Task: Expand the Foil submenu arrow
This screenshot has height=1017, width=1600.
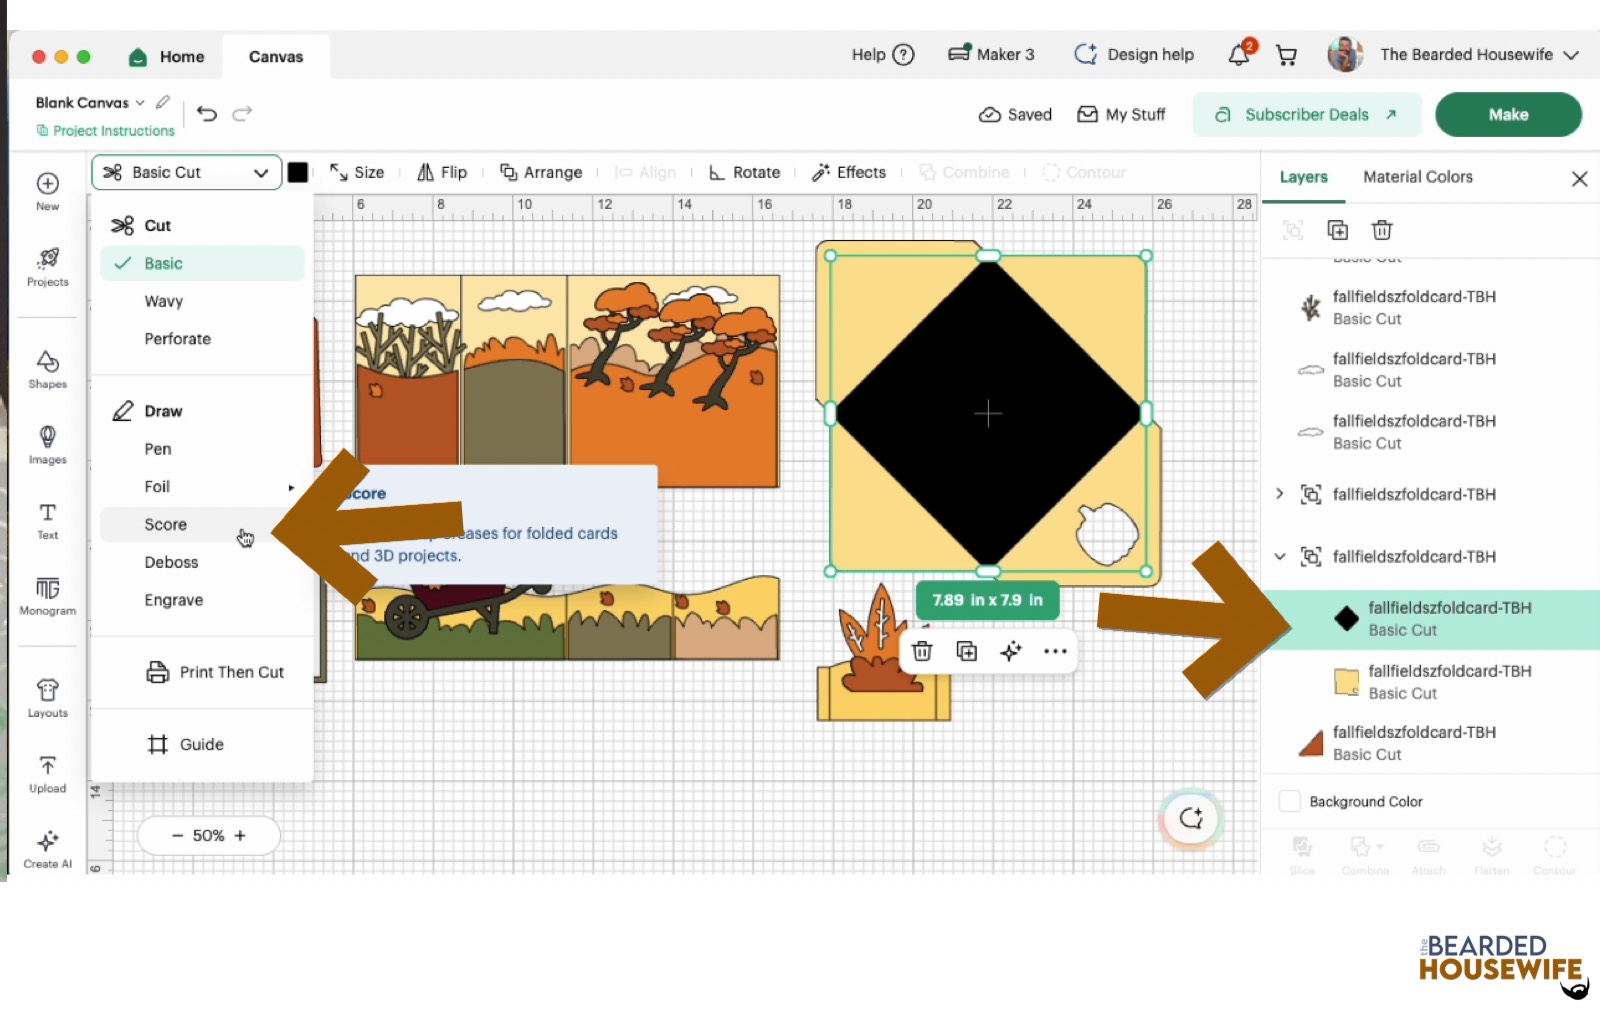Action: coord(291,487)
